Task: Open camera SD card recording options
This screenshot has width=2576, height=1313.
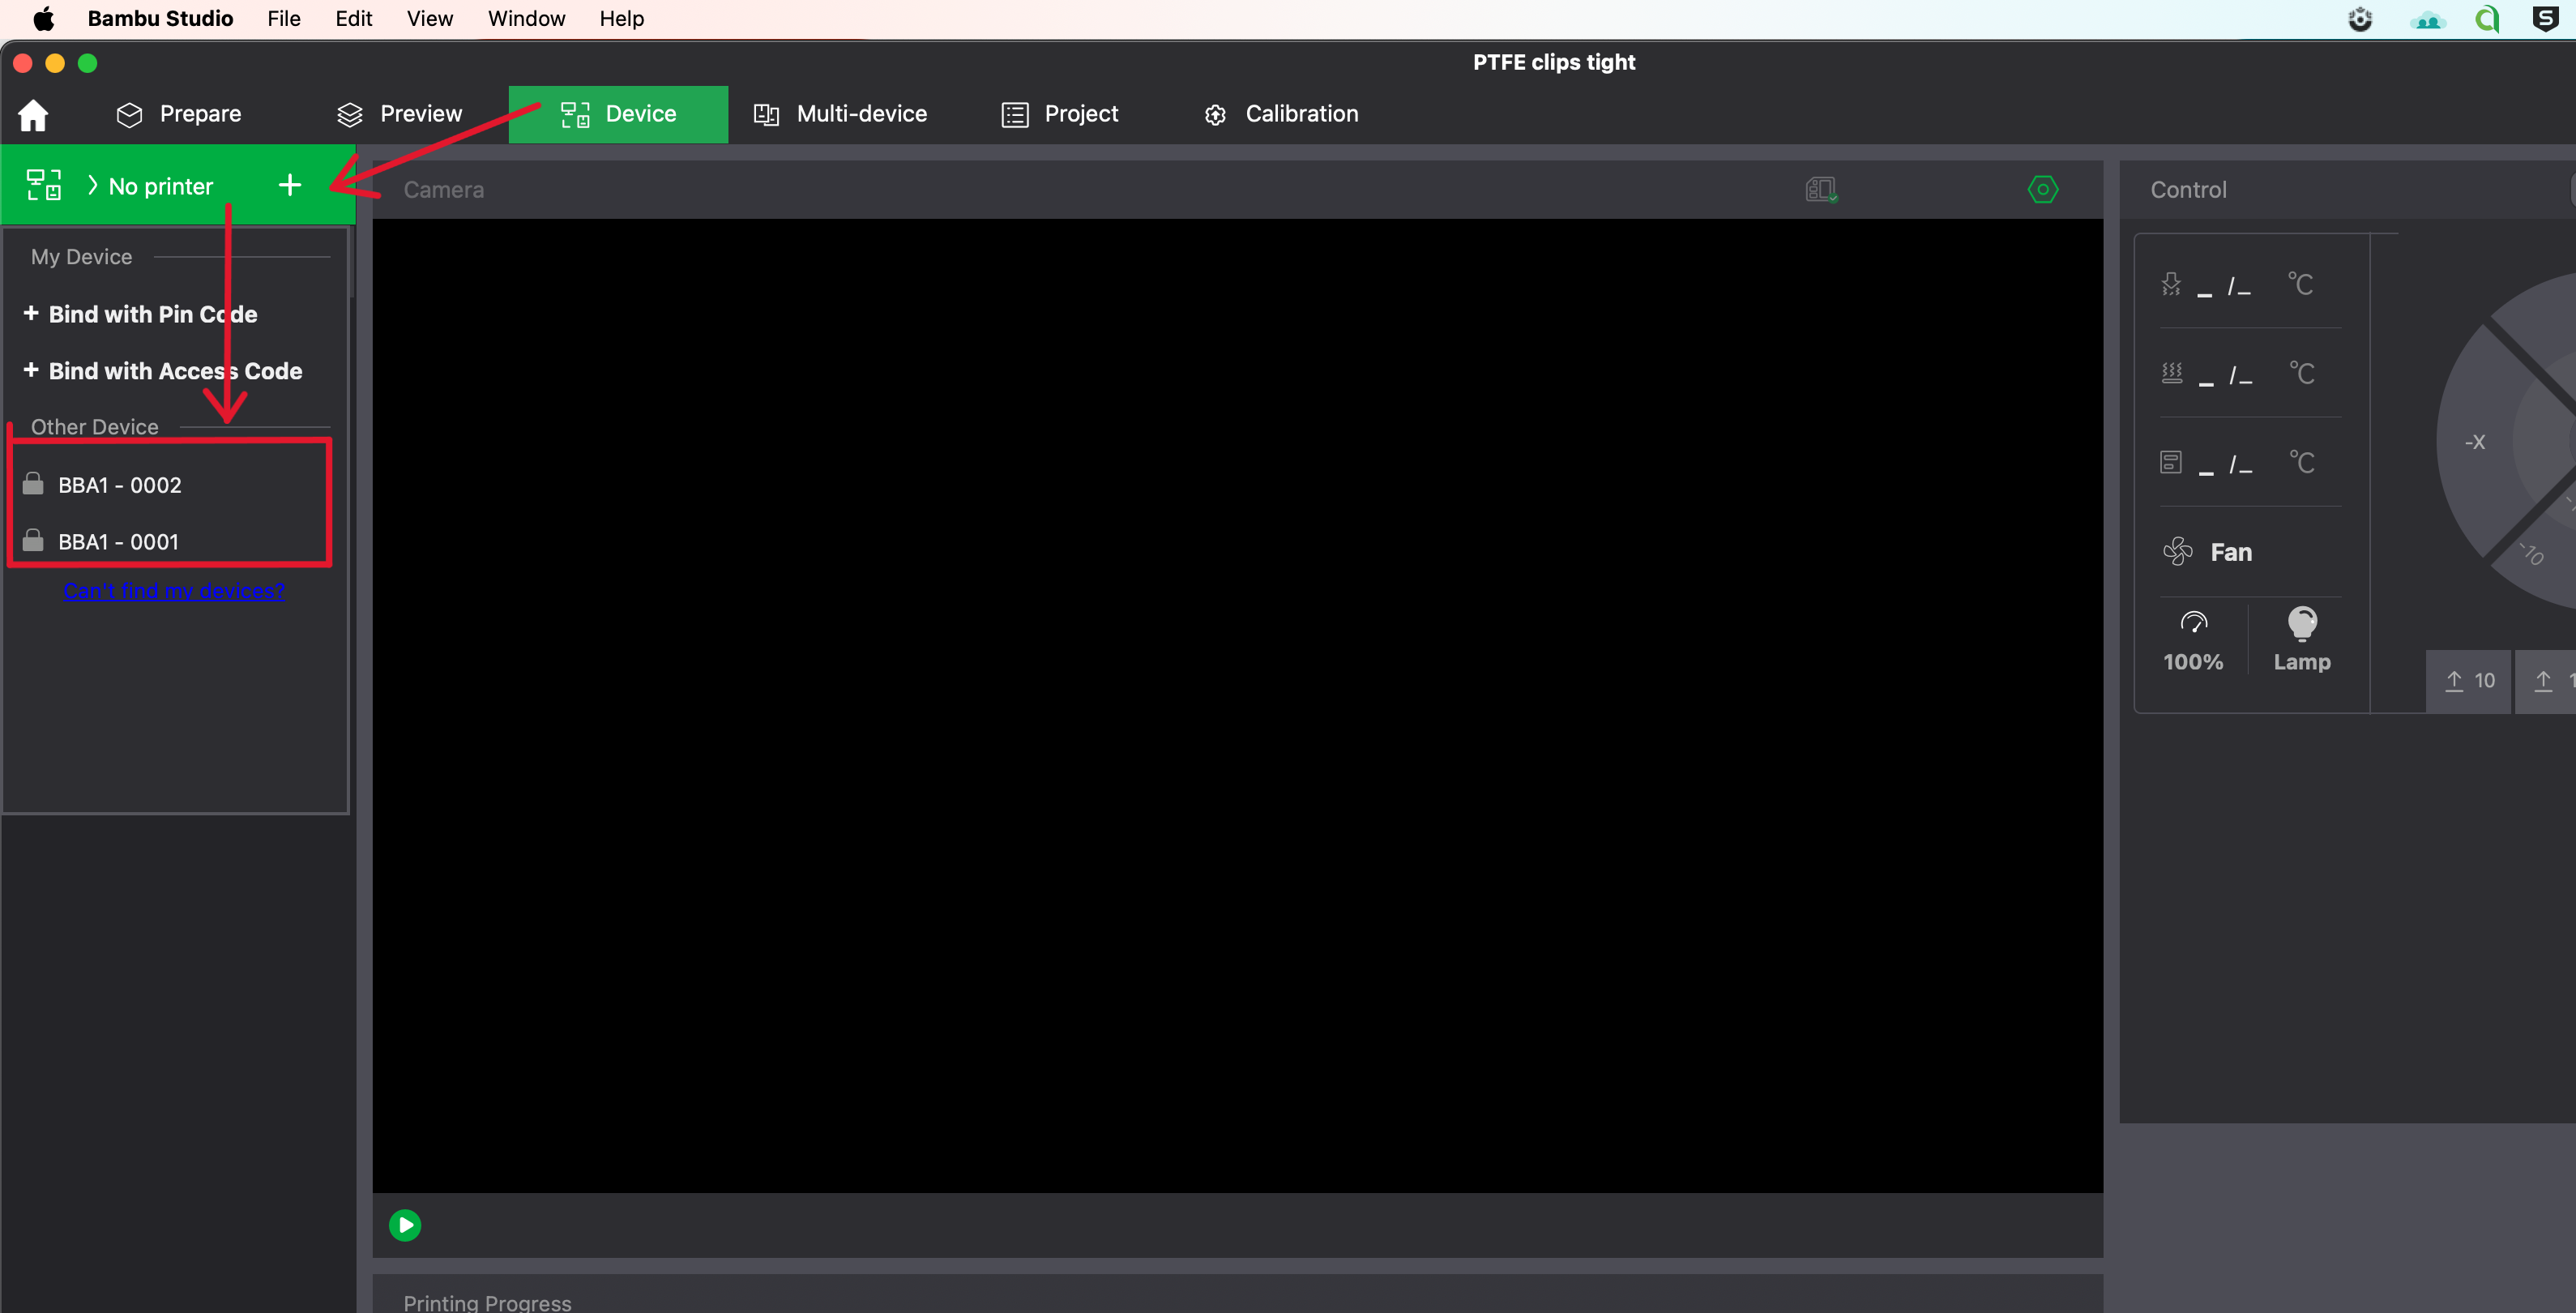Action: (1820, 189)
